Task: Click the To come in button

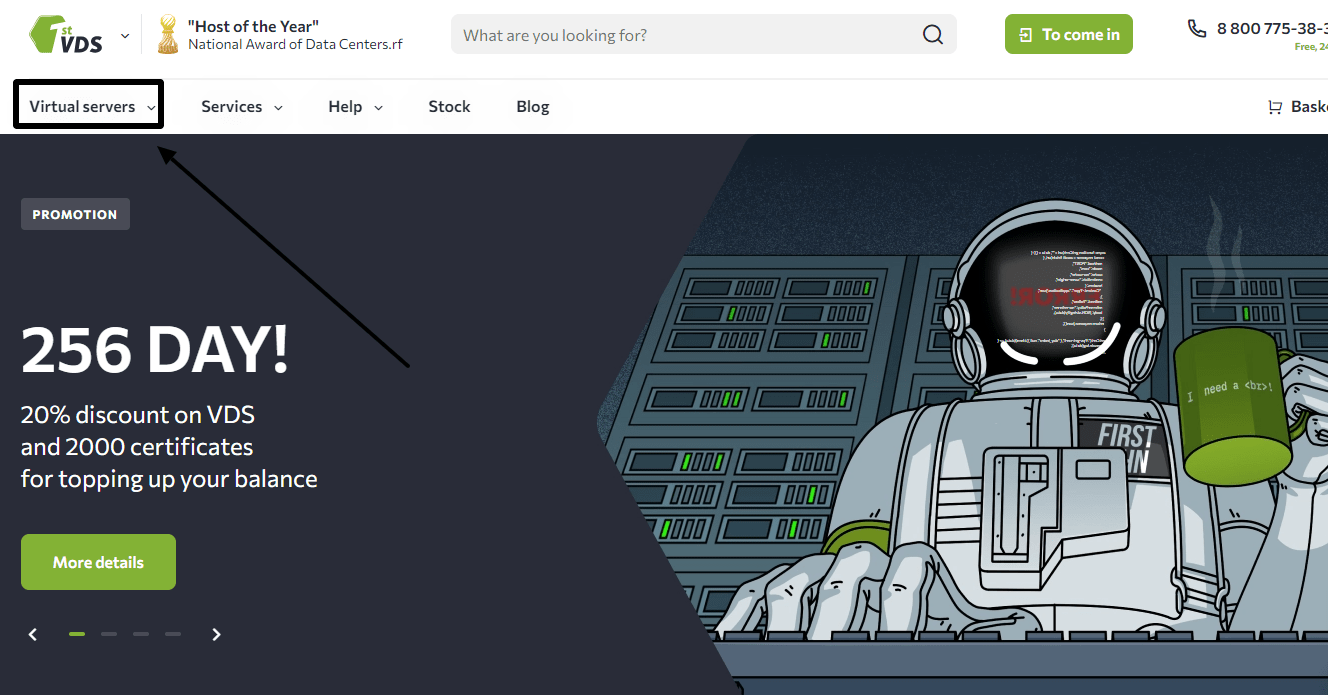Action: tap(1069, 34)
